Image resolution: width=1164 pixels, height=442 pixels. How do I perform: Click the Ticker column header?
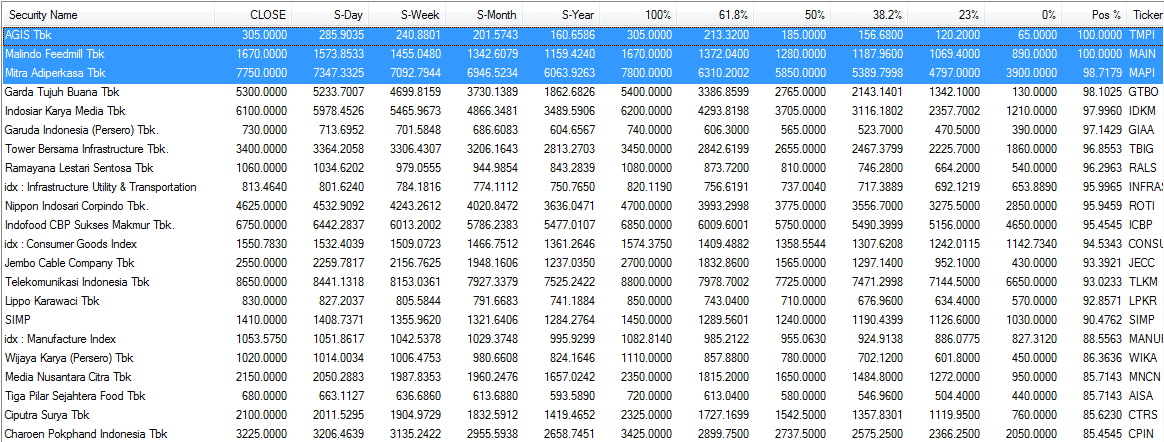click(x=1145, y=15)
